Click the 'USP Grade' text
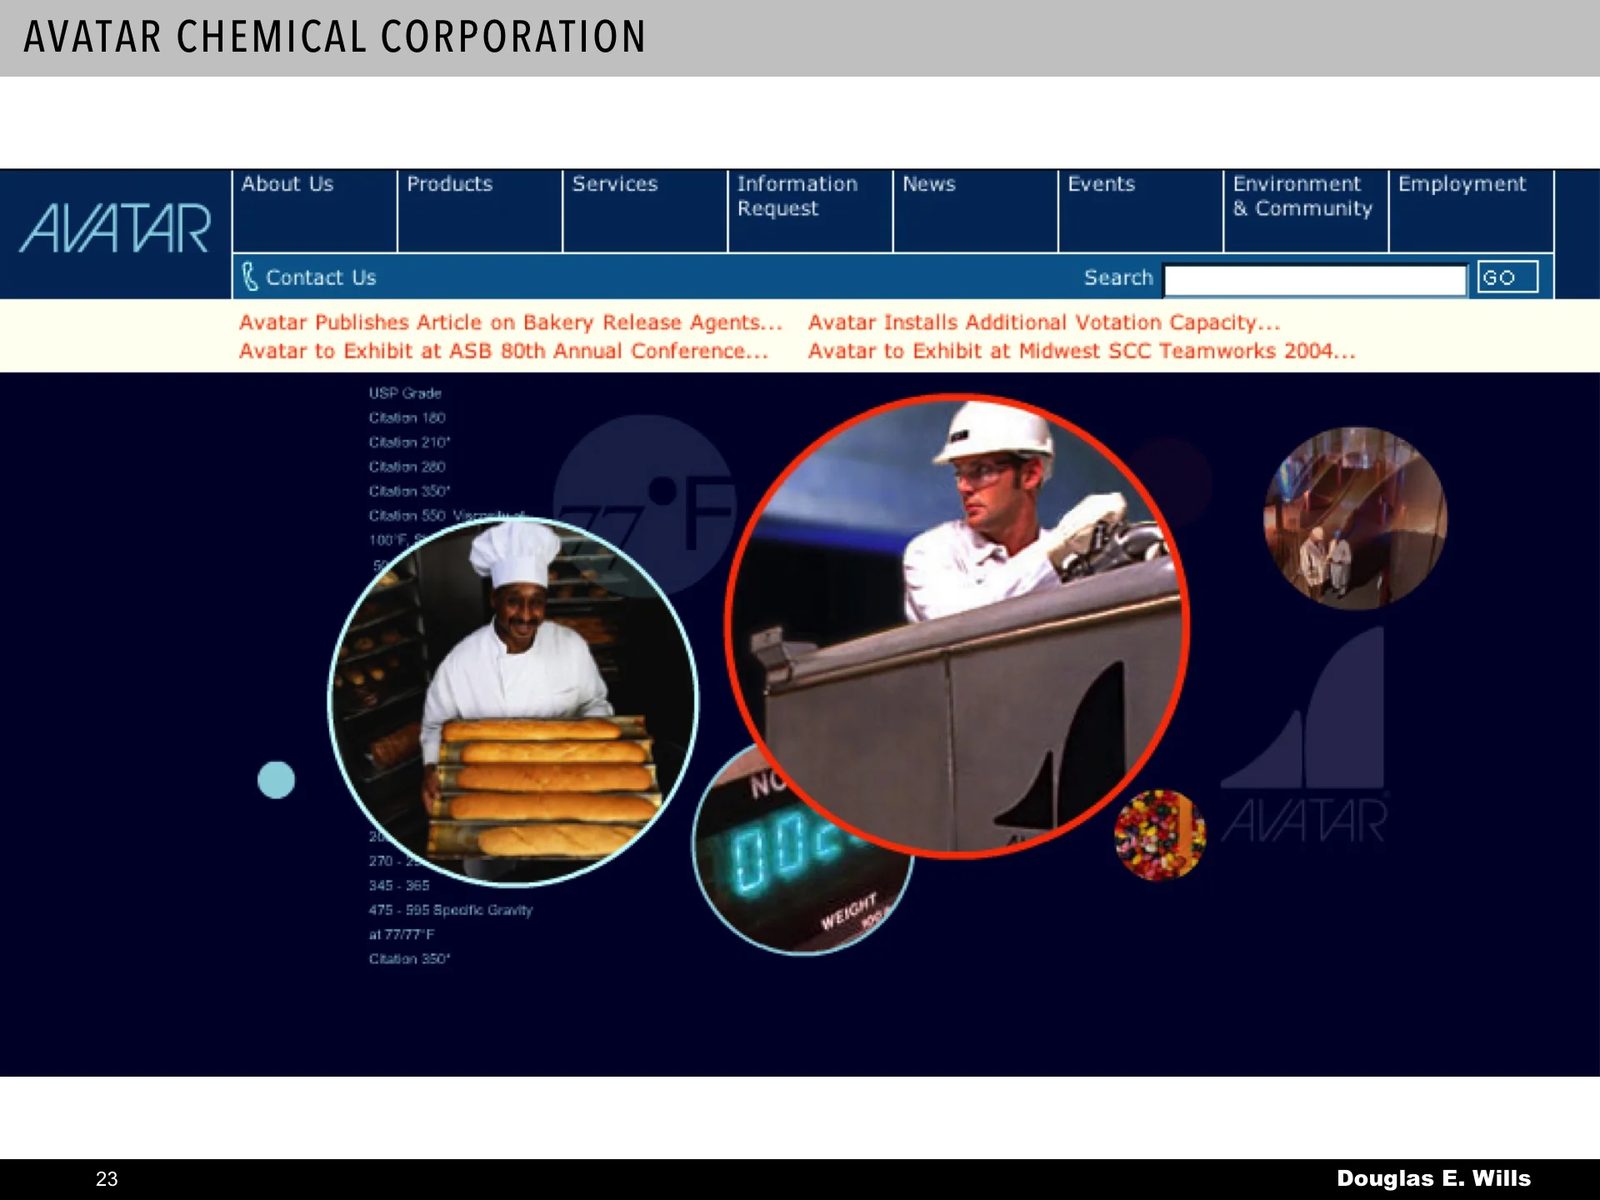Image resolution: width=1600 pixels, height=1200 pixels. (405, 393)
